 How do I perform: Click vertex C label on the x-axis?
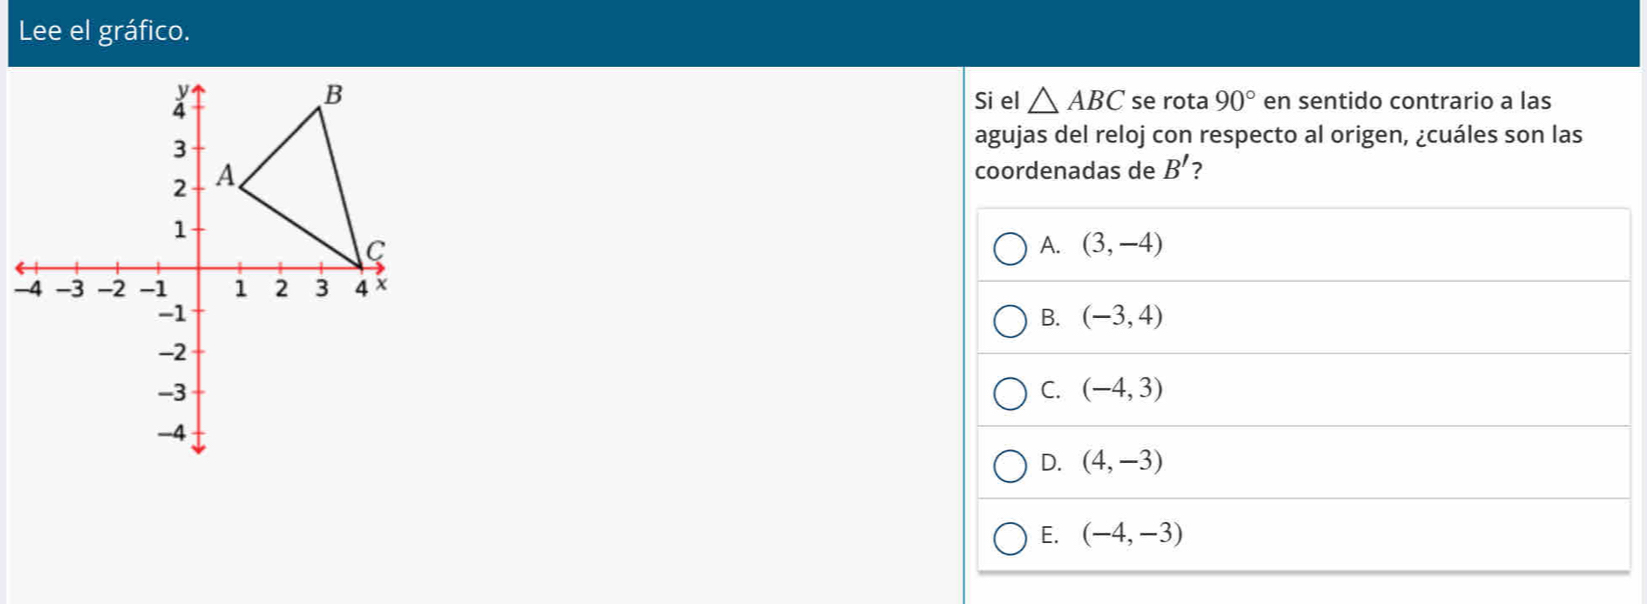(374, 249)
